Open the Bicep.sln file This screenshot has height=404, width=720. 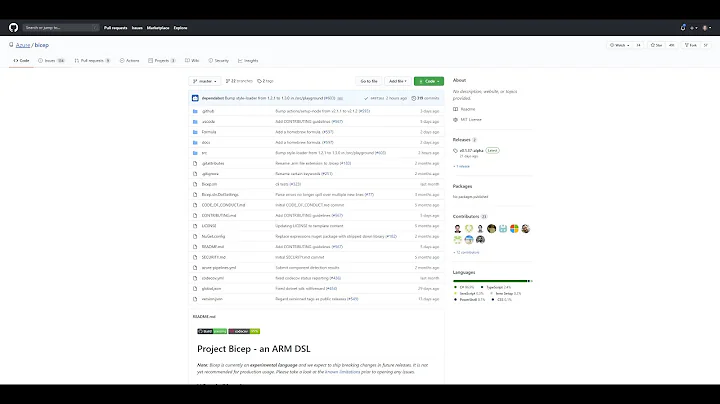pos(209,184)
